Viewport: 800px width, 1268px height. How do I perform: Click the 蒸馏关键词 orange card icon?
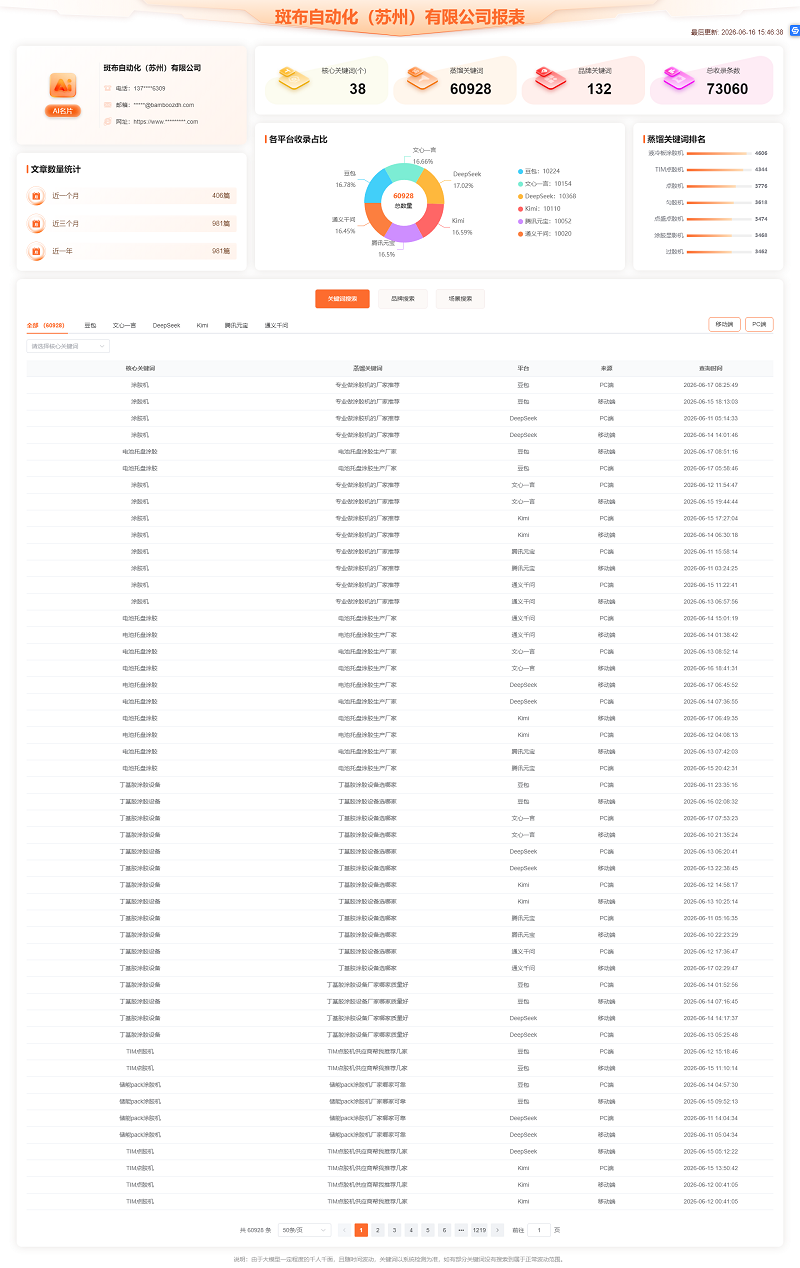coord(422,78)
